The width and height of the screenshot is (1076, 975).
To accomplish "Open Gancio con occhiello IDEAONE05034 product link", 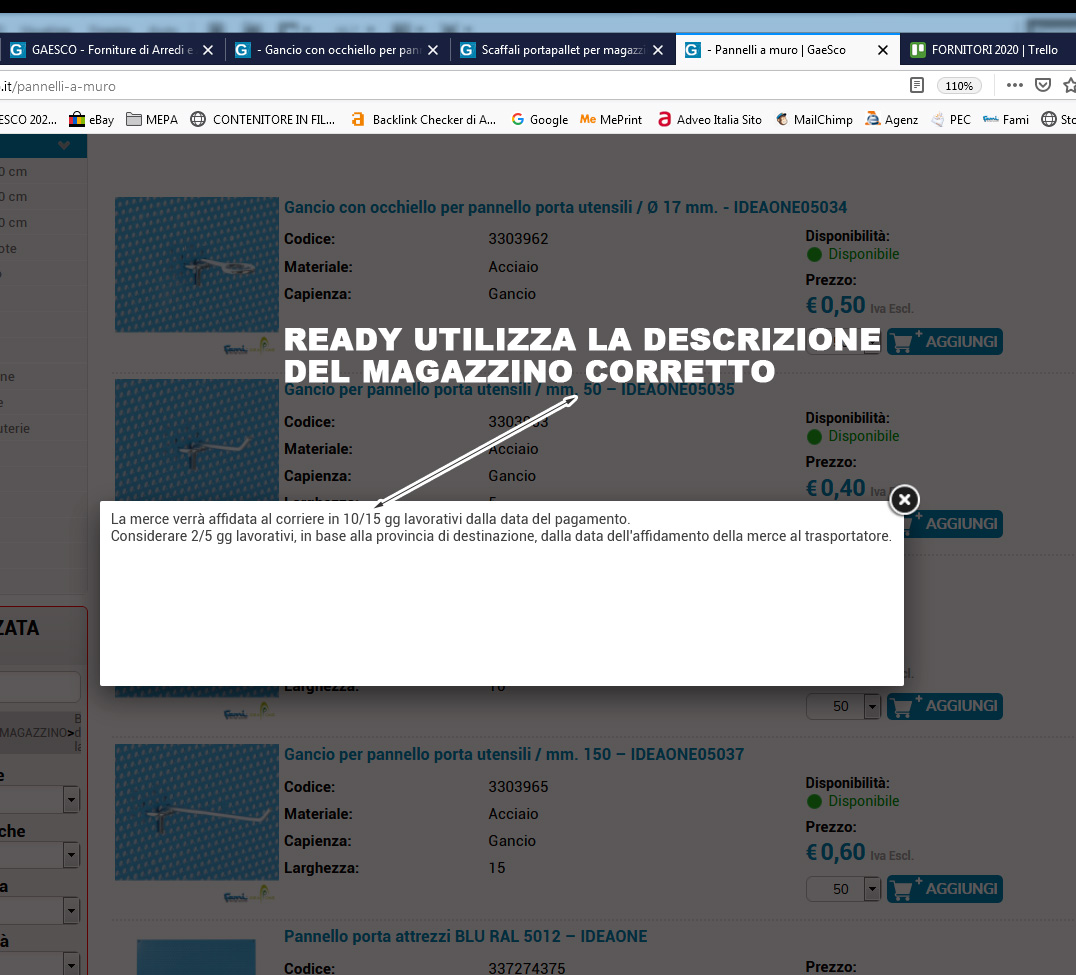I will [565, 207].
